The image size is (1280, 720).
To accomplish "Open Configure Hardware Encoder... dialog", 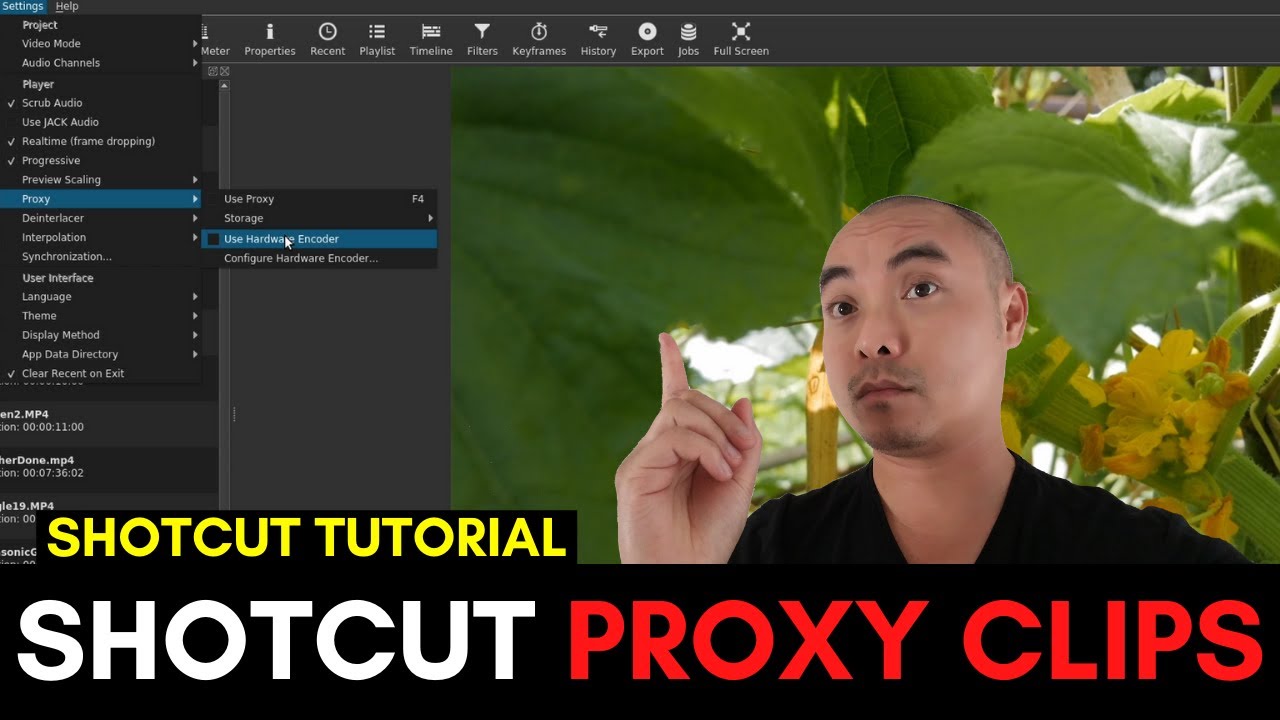I will pos(319,258).
